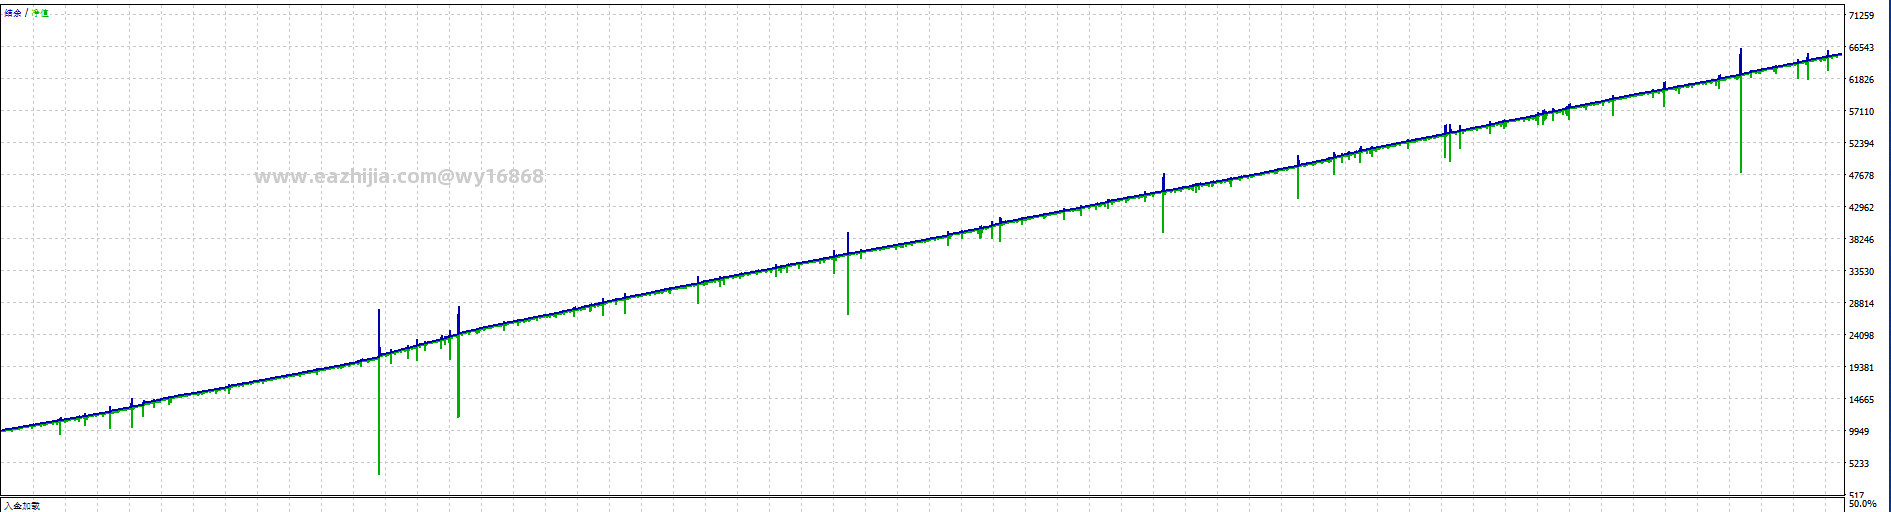The height and width of the screenshot is (512, 1891).
Task: Click the 入金加载 label in the lower panel
Action: 22,506
